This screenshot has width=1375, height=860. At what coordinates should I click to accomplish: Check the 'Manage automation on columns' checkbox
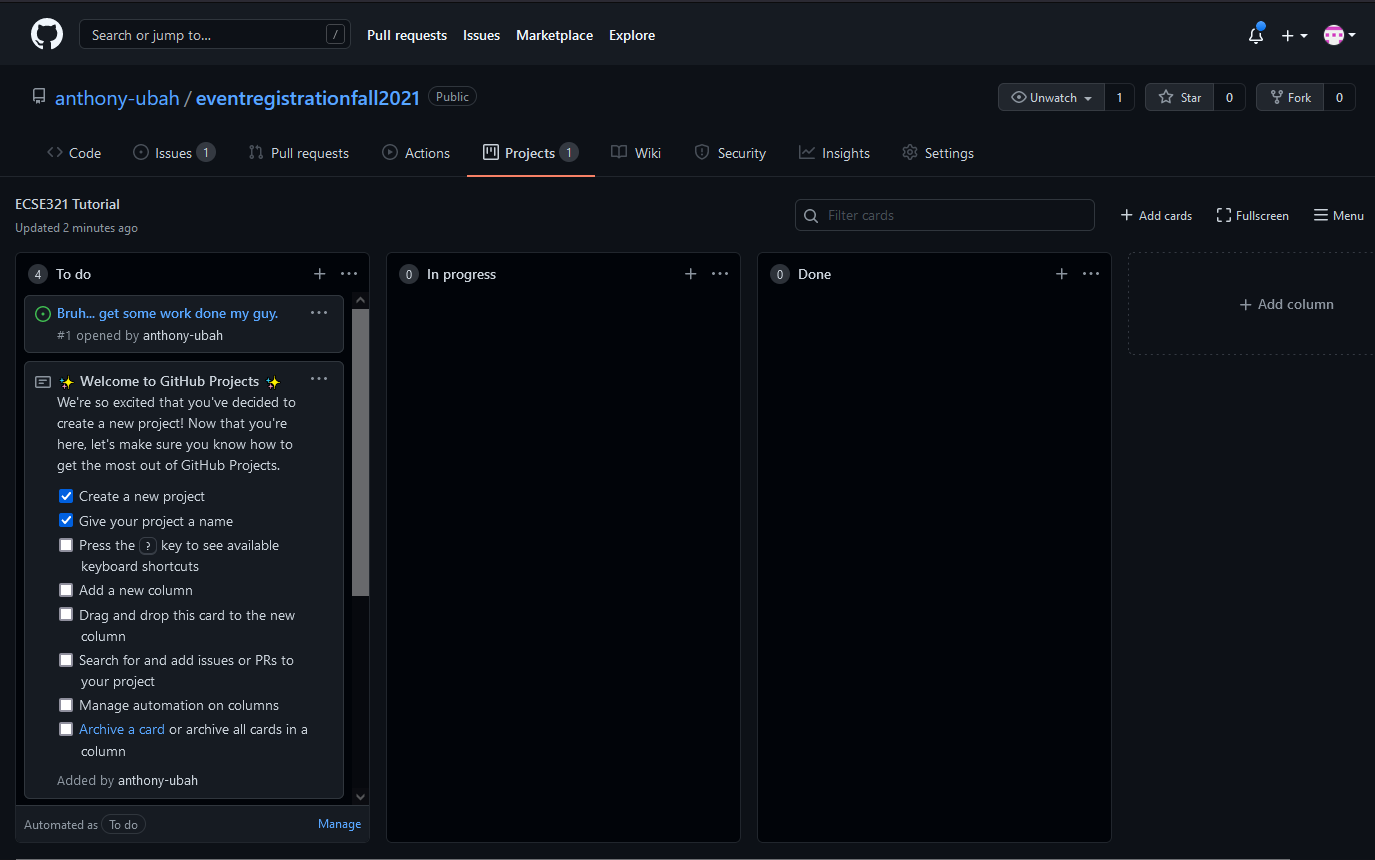pos(66,705)
